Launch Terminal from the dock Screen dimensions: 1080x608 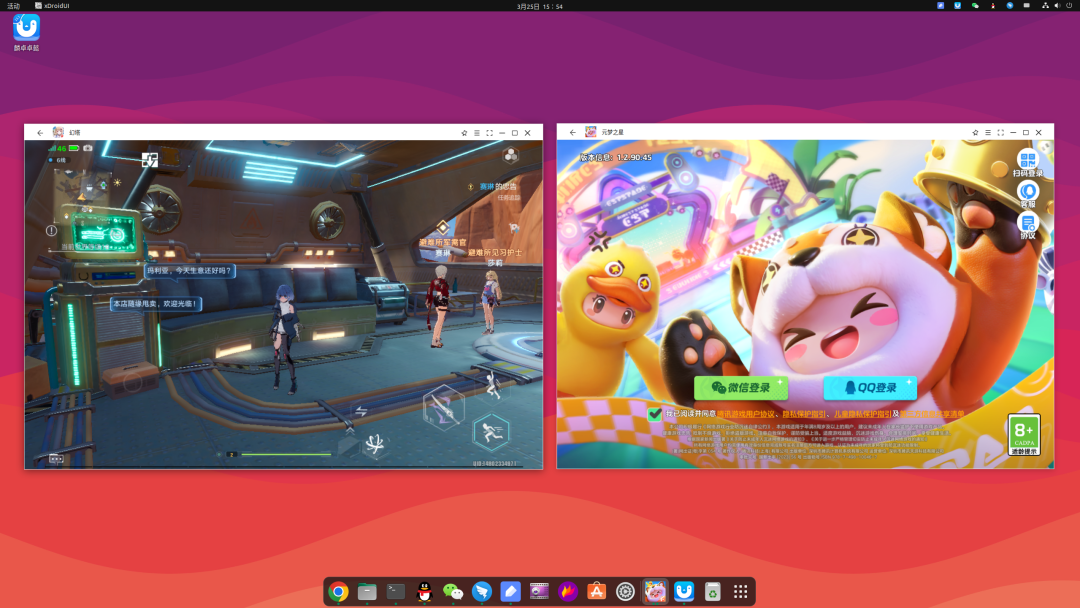(396, 591)
